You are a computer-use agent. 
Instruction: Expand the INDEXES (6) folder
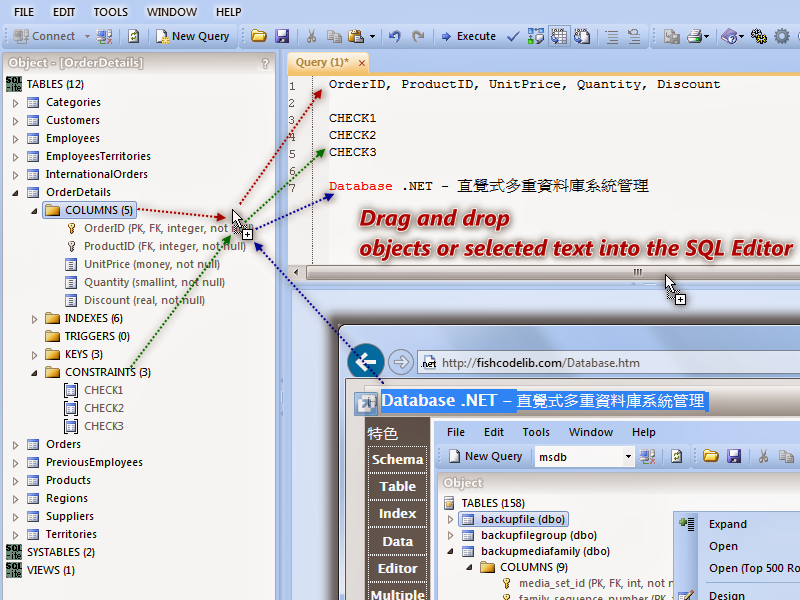[34, 319]
